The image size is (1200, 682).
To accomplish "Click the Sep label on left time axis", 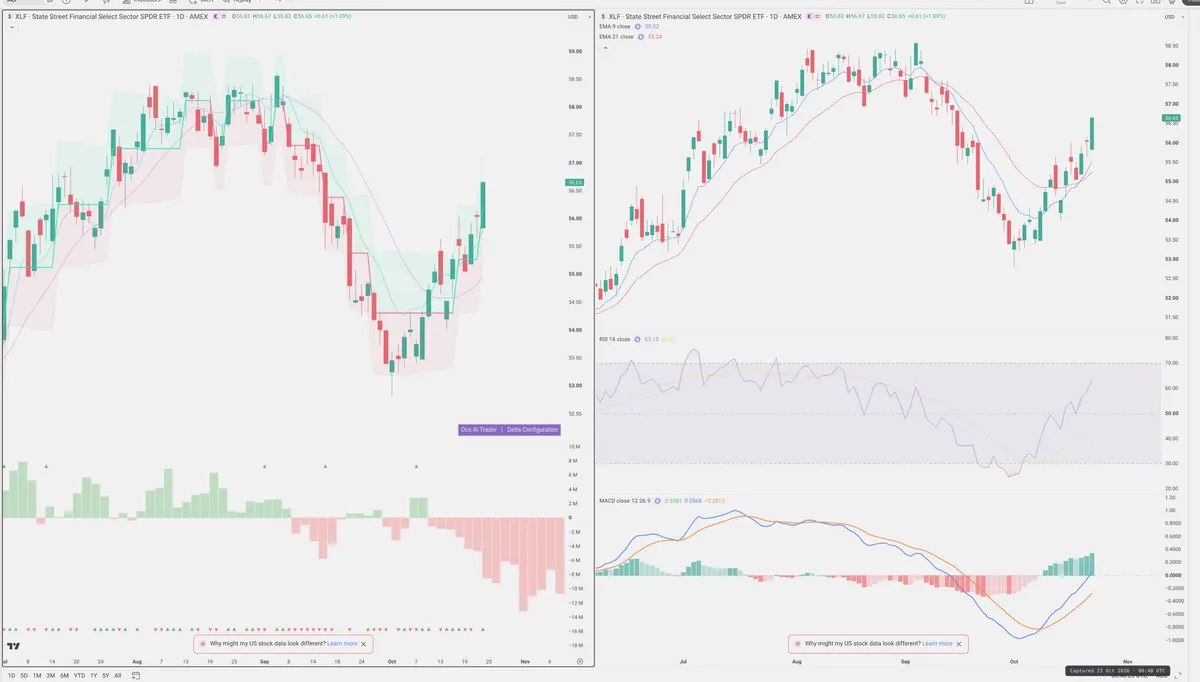I will point(265,662).
